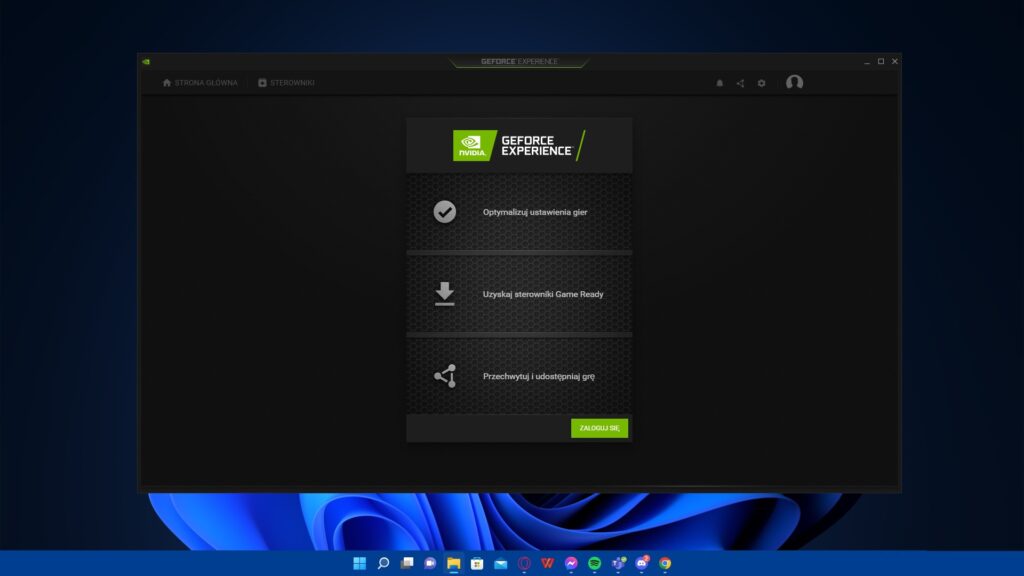Click the NVIDIA GeForce Experience logo banner
Screen dimensions: 1024x576
[x=519, y=145]
